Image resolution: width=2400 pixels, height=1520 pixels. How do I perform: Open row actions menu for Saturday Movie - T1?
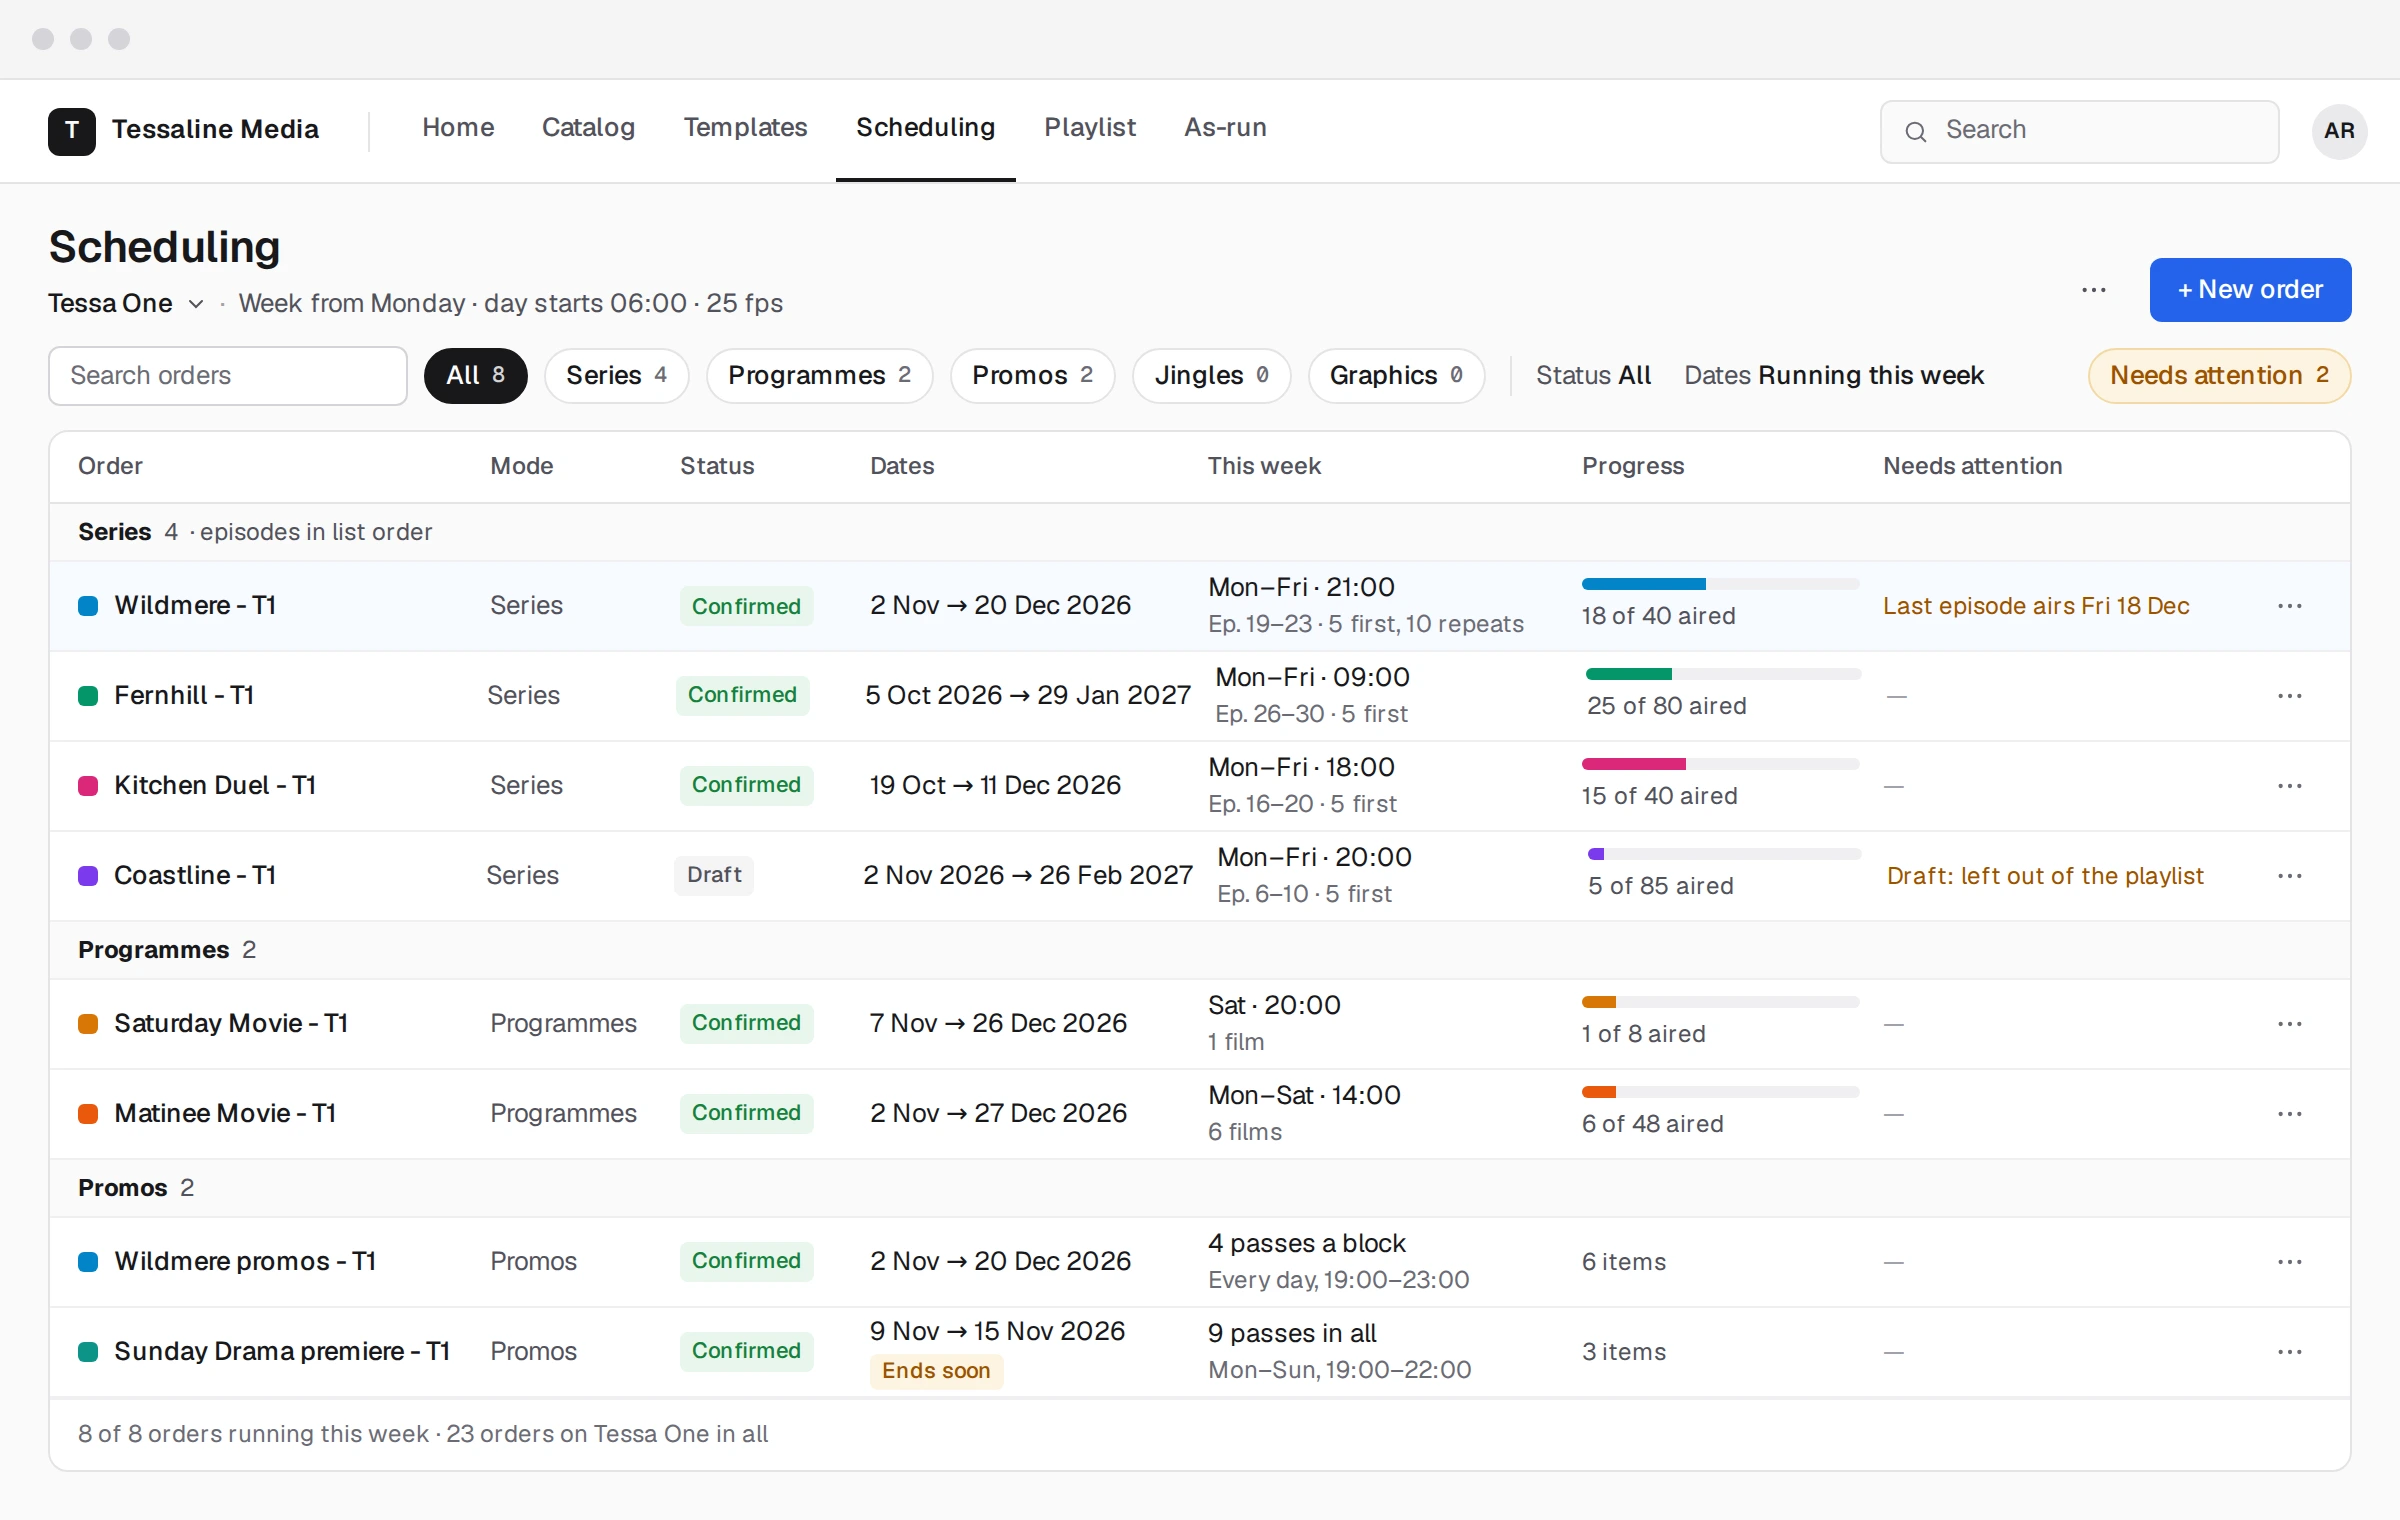2289,1024
